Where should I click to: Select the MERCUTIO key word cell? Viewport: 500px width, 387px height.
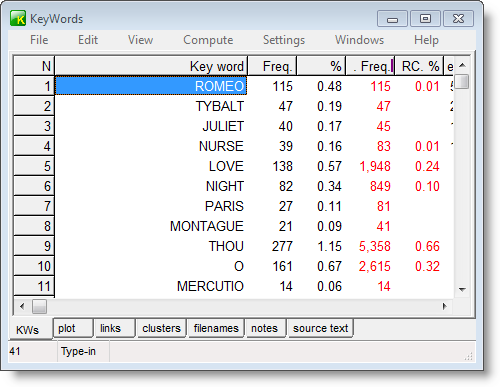[x=151, y=286]
